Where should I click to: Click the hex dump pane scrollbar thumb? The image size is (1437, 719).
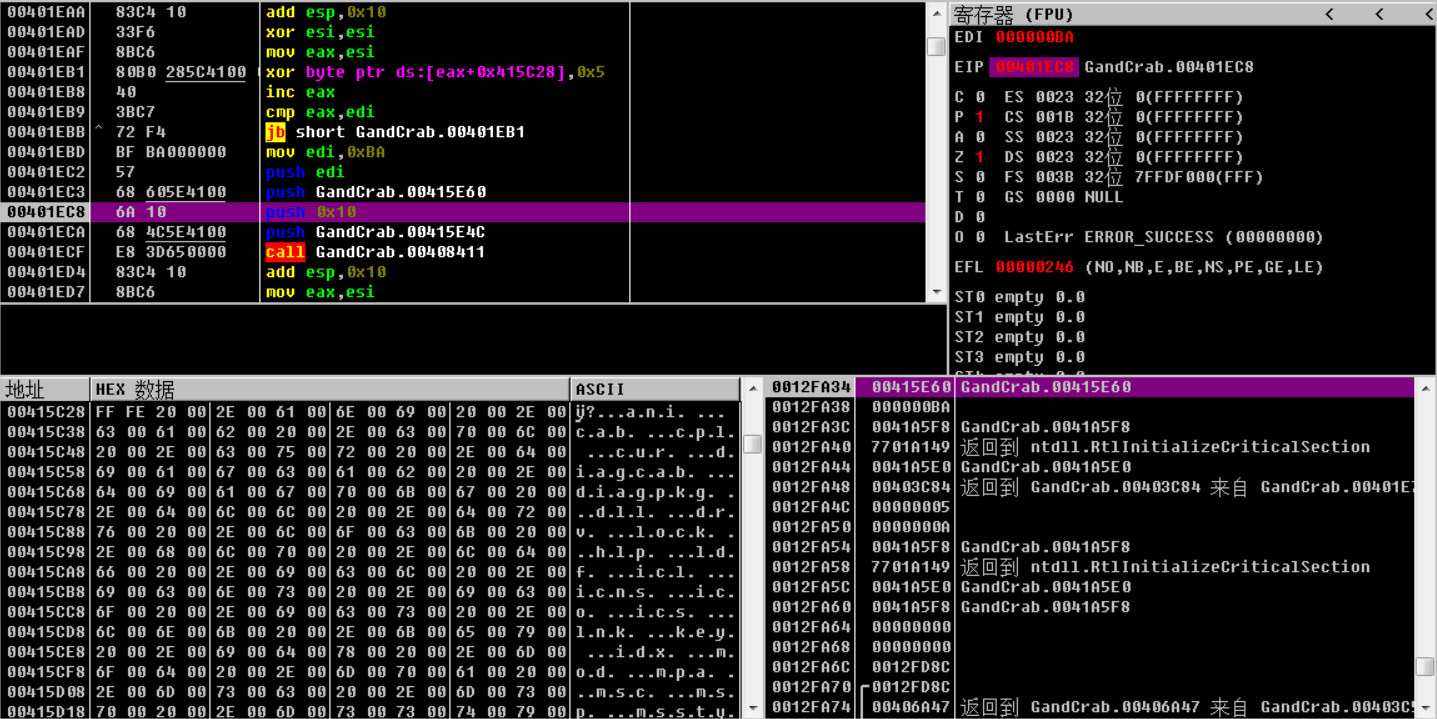[752, 444]
